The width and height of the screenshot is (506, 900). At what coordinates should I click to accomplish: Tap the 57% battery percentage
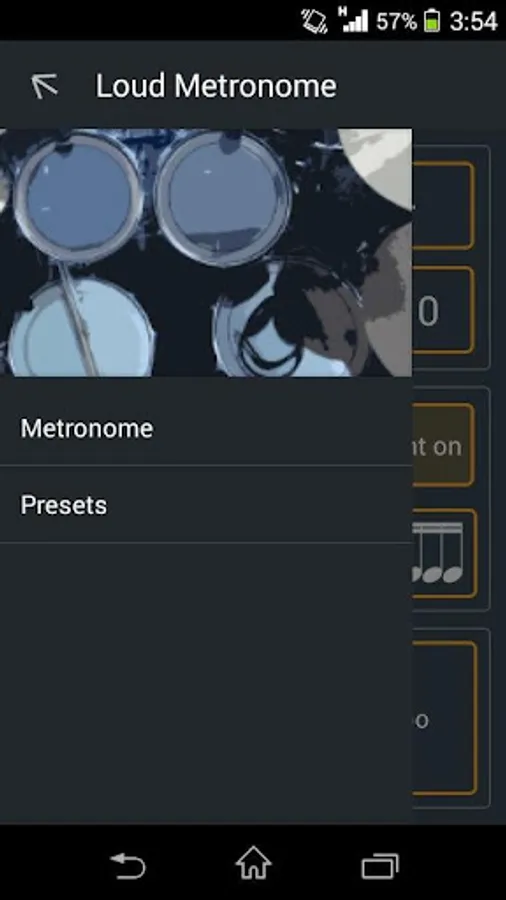point(396,21)
